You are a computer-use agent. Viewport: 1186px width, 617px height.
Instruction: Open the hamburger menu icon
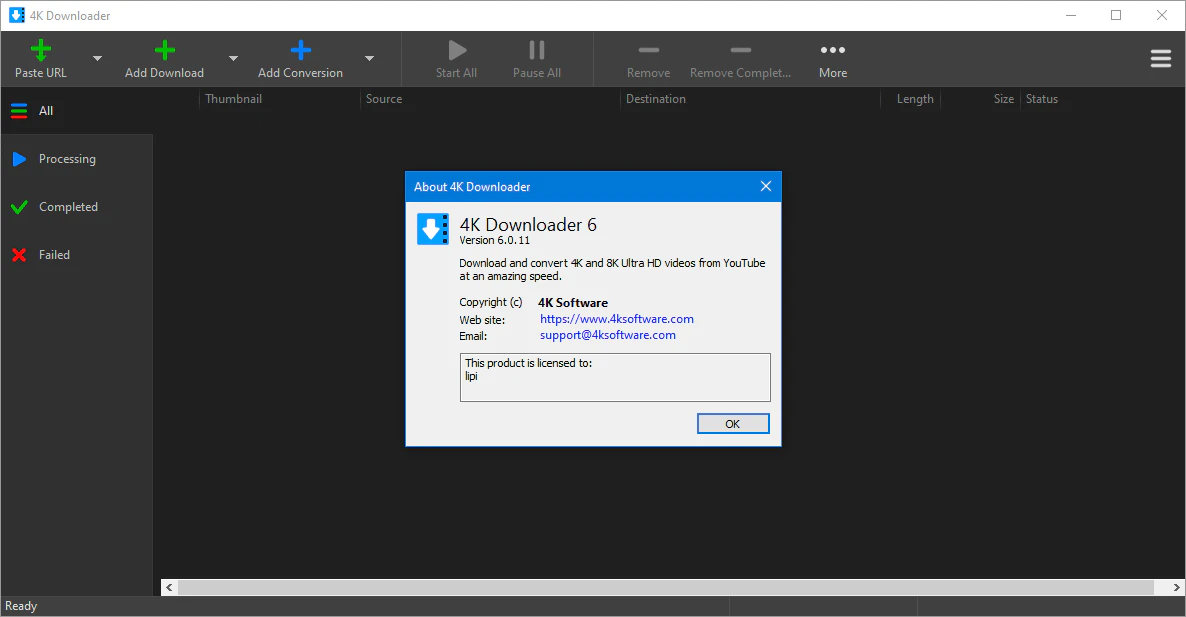click(x=1160, y=59)
